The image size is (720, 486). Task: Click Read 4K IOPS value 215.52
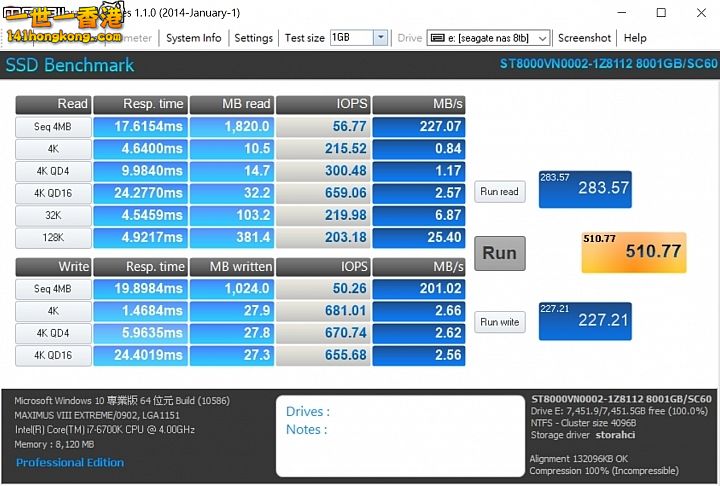click(x=323, y=149)
